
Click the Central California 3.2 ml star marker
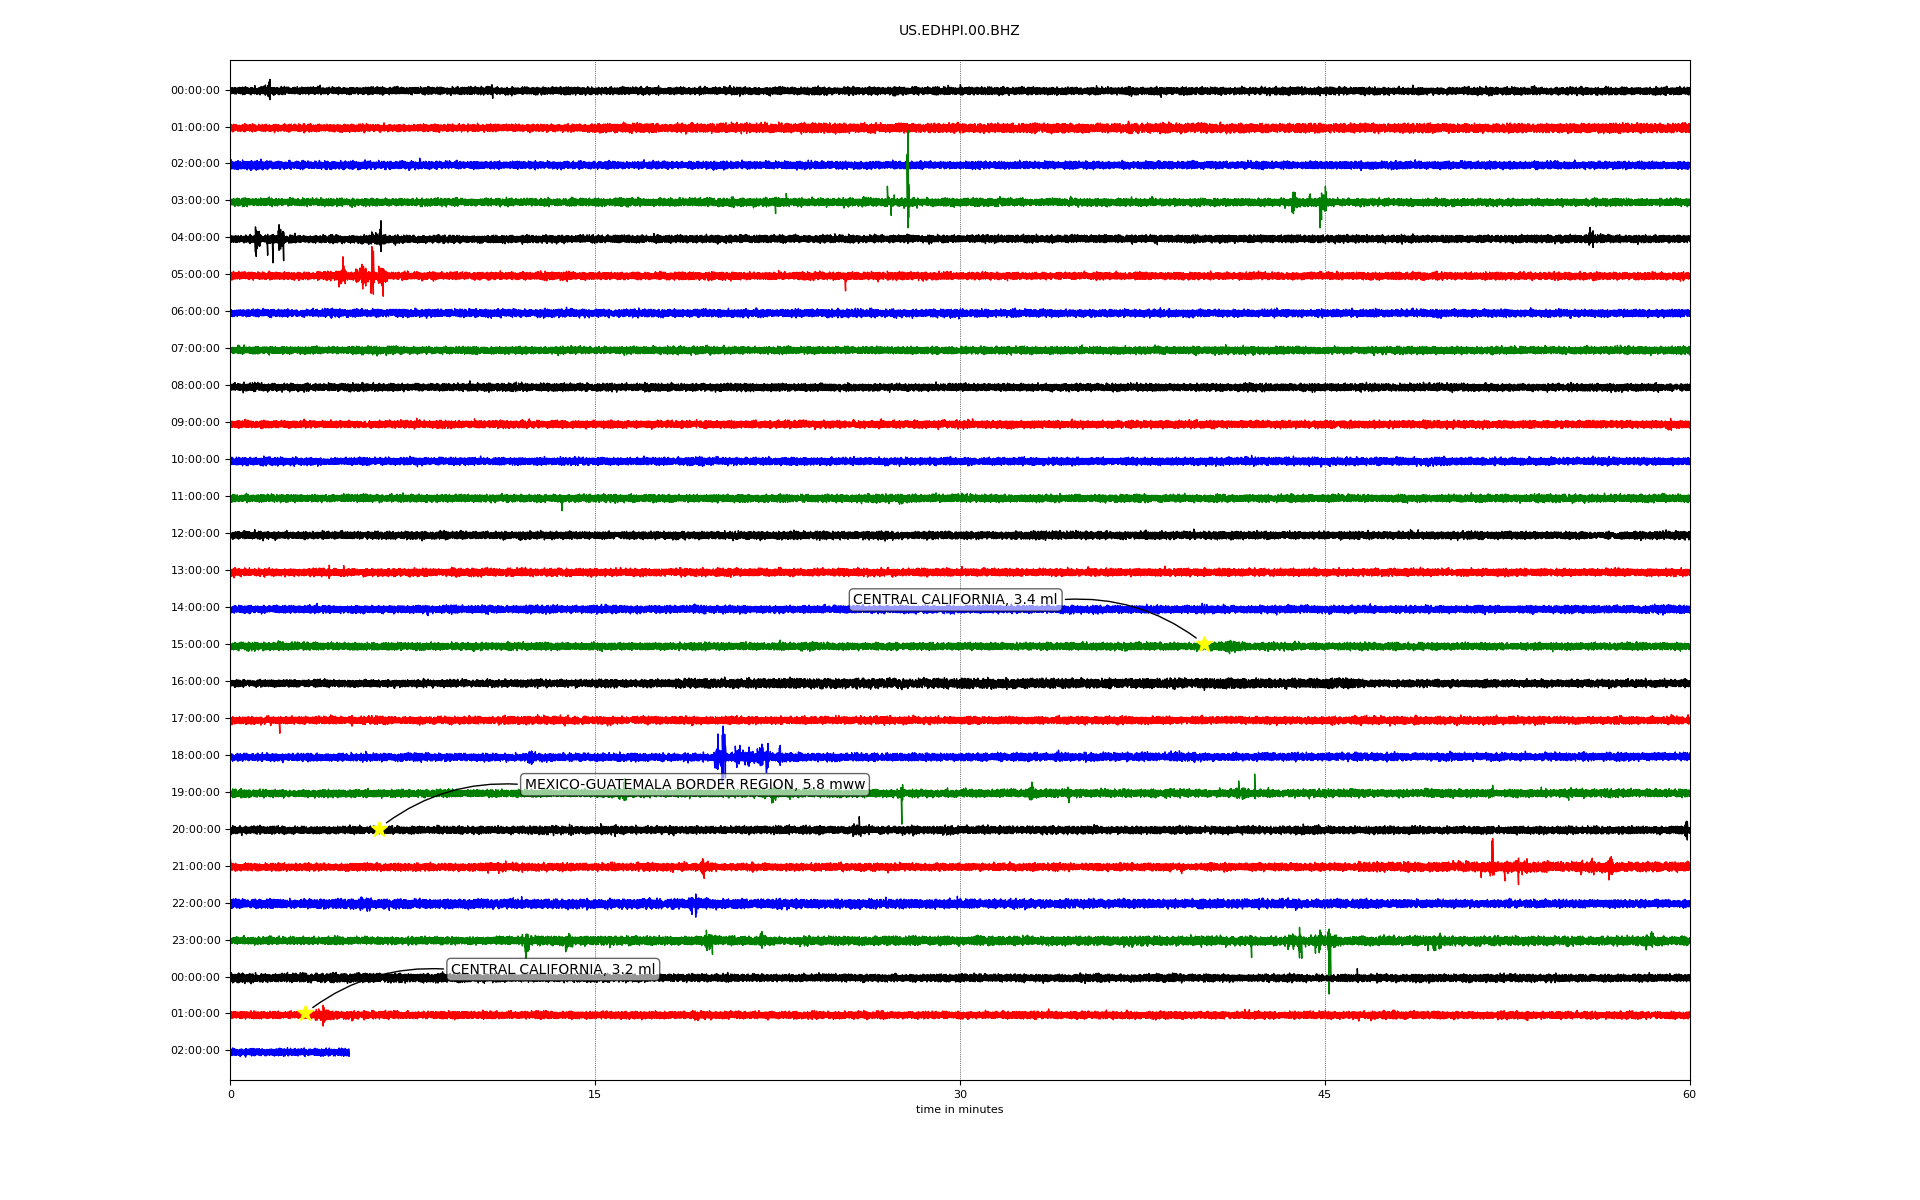tap(305, 1013)
